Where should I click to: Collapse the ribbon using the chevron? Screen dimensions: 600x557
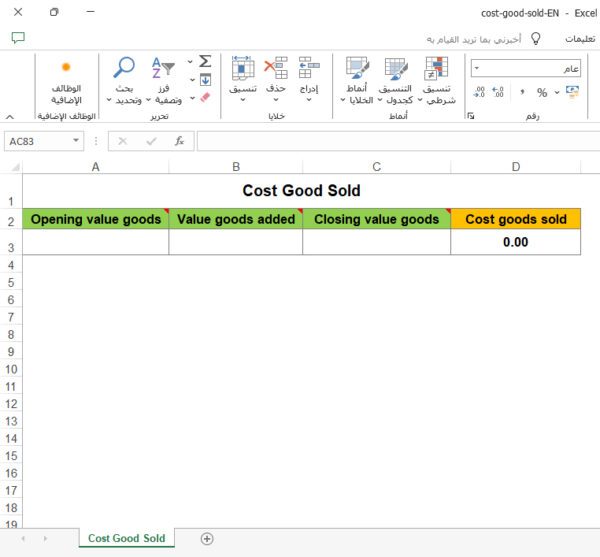pos(9,116)
